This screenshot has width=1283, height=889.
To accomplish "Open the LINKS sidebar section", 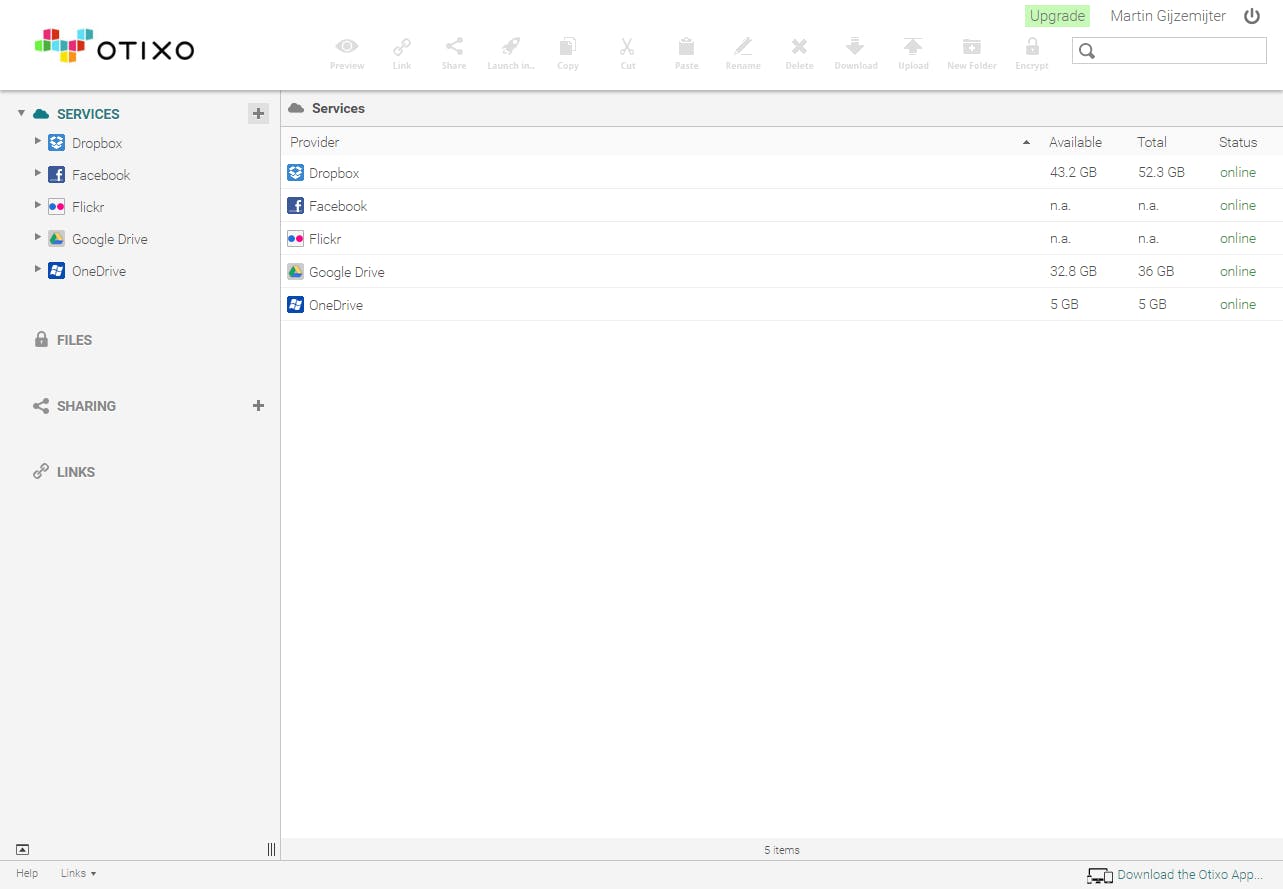I will pos(76,472).
